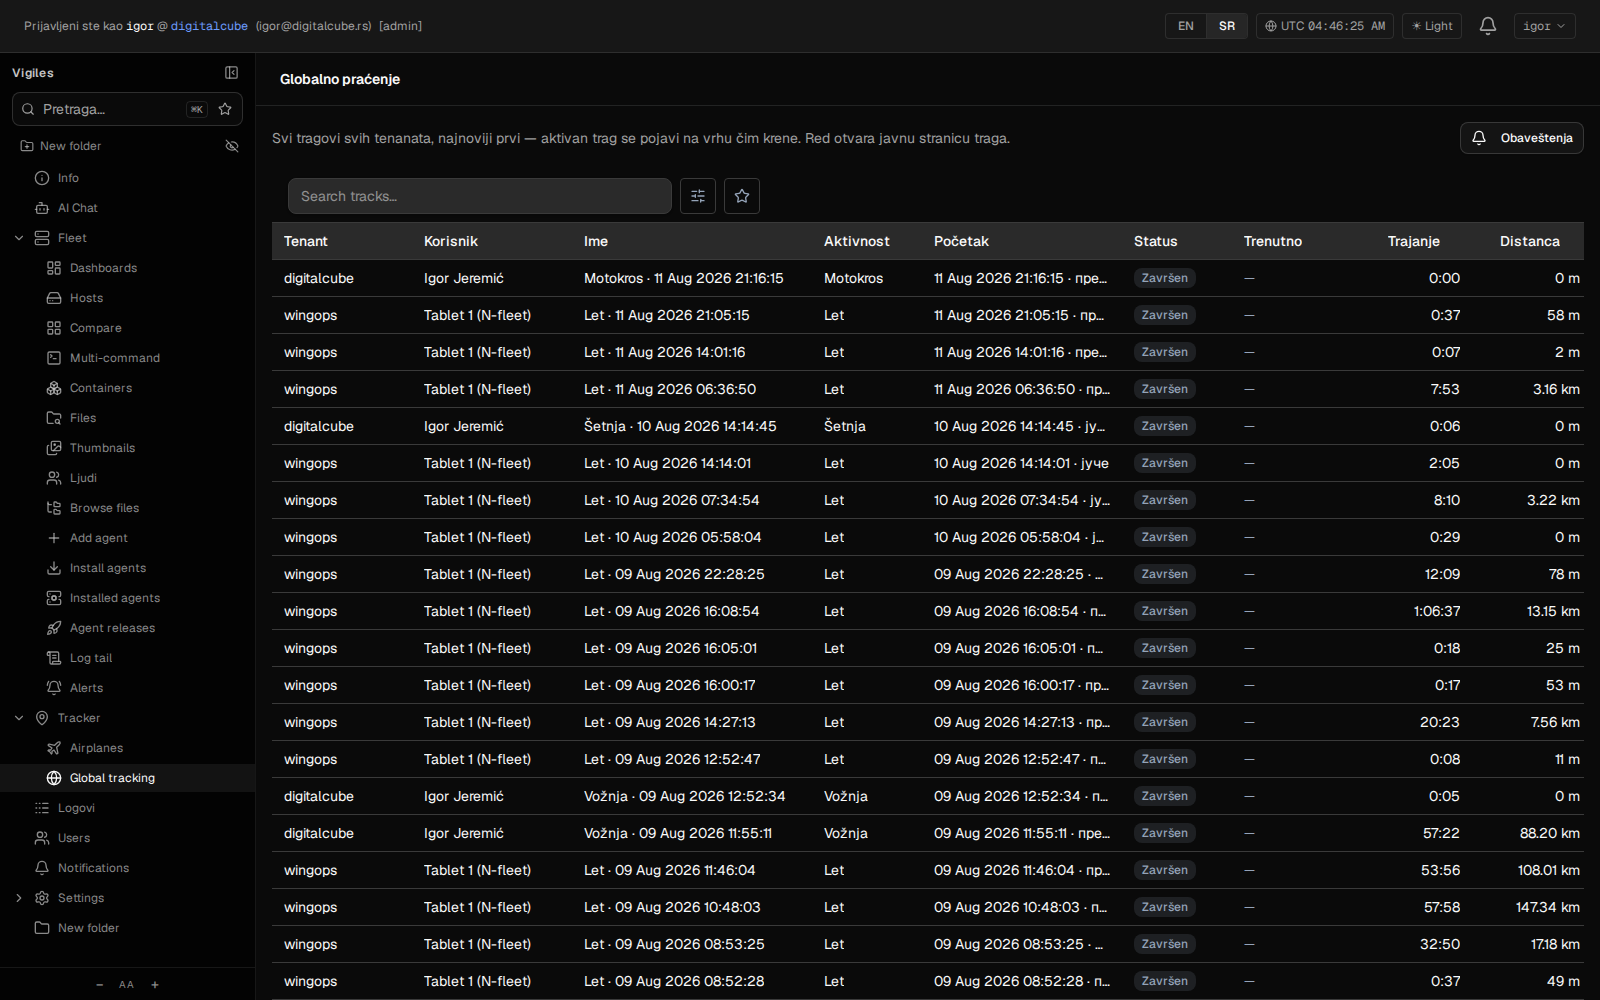Open the Šetnja 10 Aug 14:14:45 track
This screenshot has width=1600, height=1000.
click(x=928, y=426)
